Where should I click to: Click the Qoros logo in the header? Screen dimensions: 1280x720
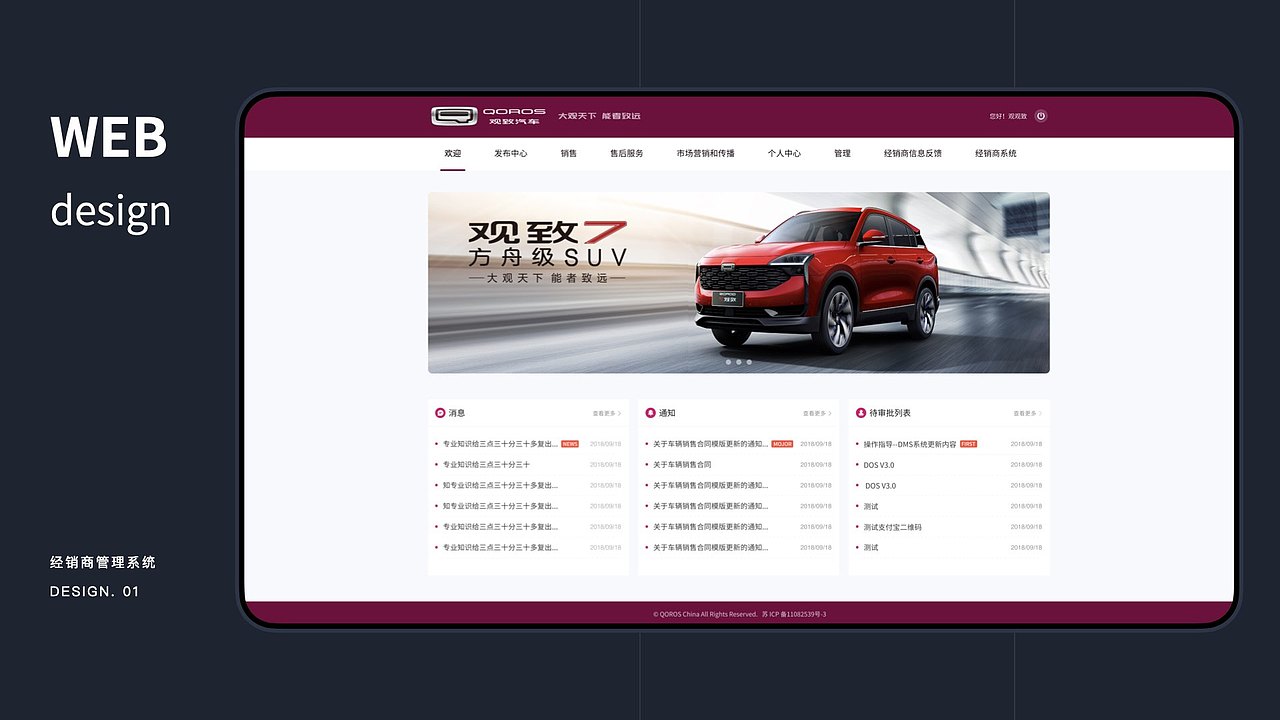pyautogui.click(x=488, y=116)
